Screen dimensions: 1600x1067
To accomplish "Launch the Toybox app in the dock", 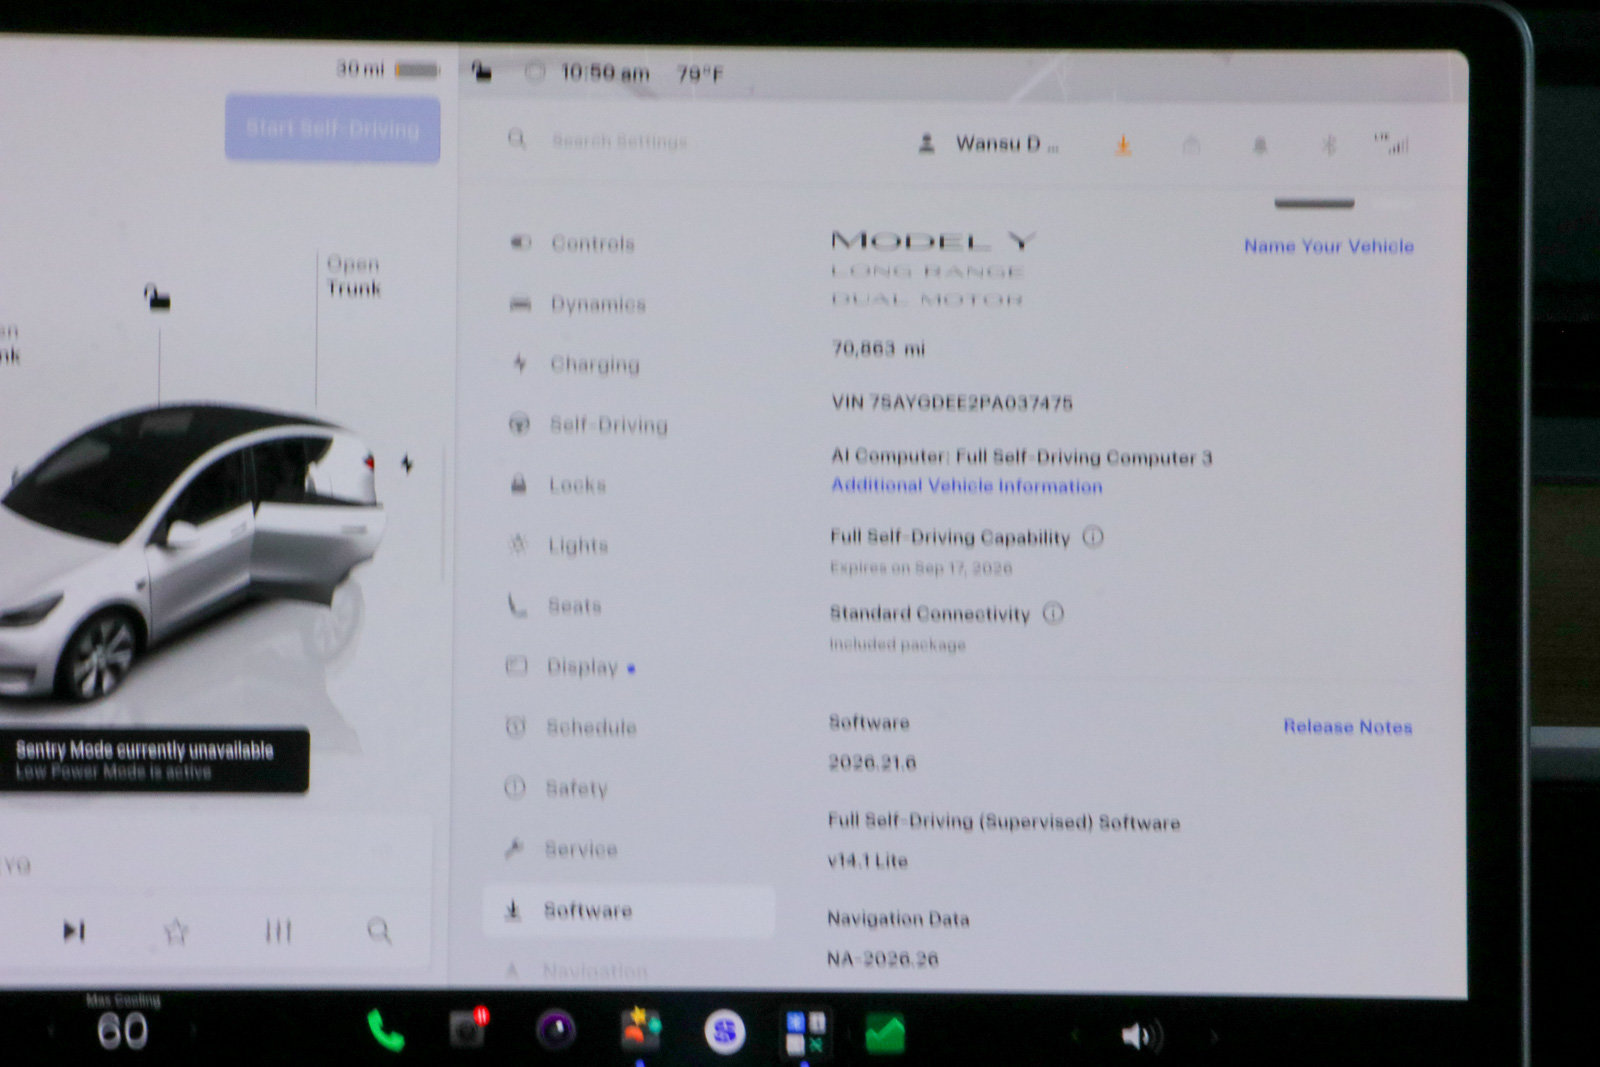I will 640,1030.
